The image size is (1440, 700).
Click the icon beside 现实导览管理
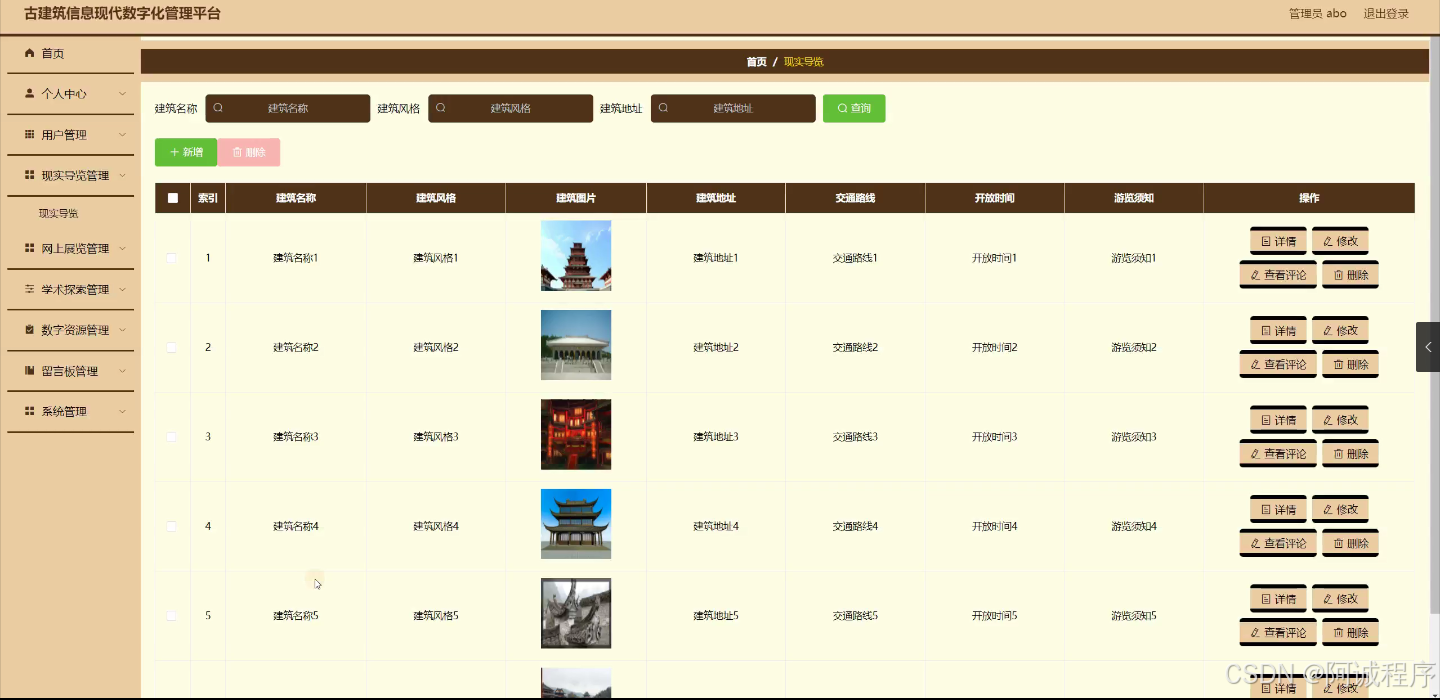[30, 175]
